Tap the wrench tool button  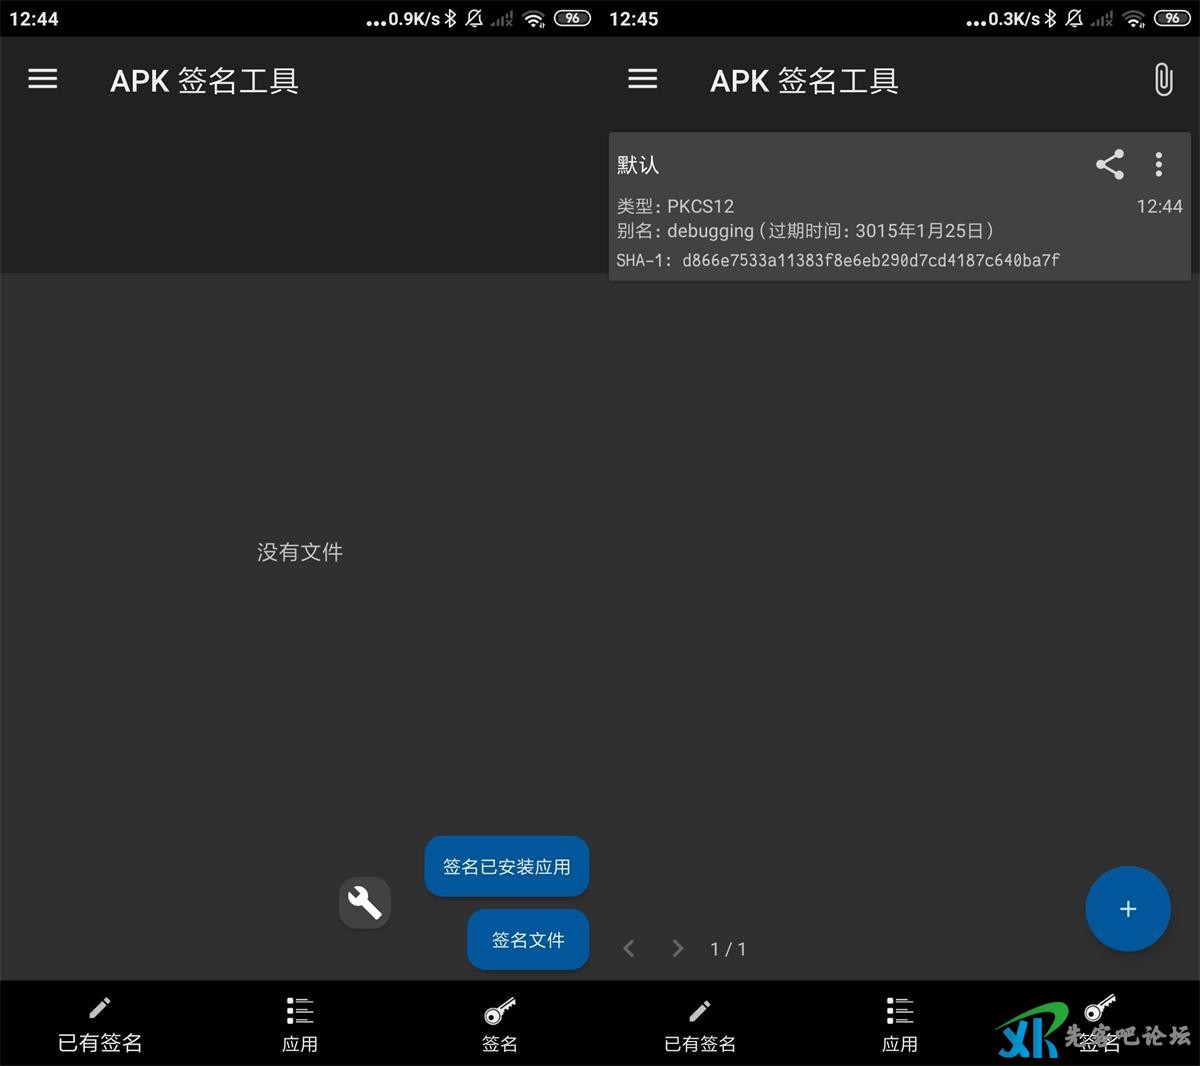click(x=365, y=903)
